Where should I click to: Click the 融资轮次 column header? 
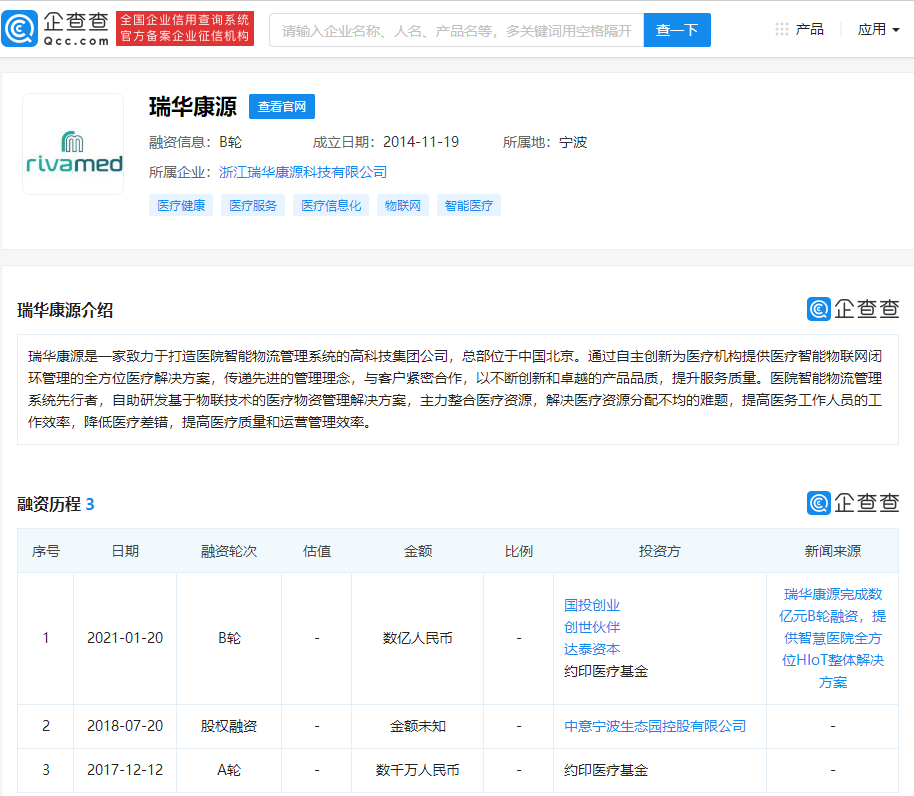point(228,551)
